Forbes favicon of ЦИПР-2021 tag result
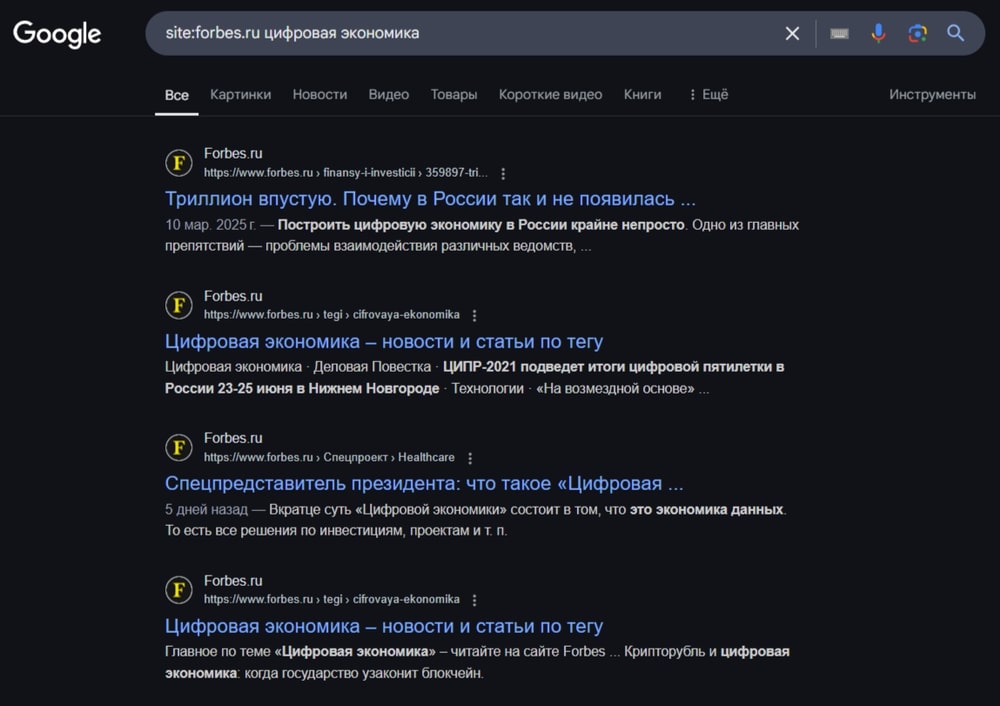 coord(179,305)
